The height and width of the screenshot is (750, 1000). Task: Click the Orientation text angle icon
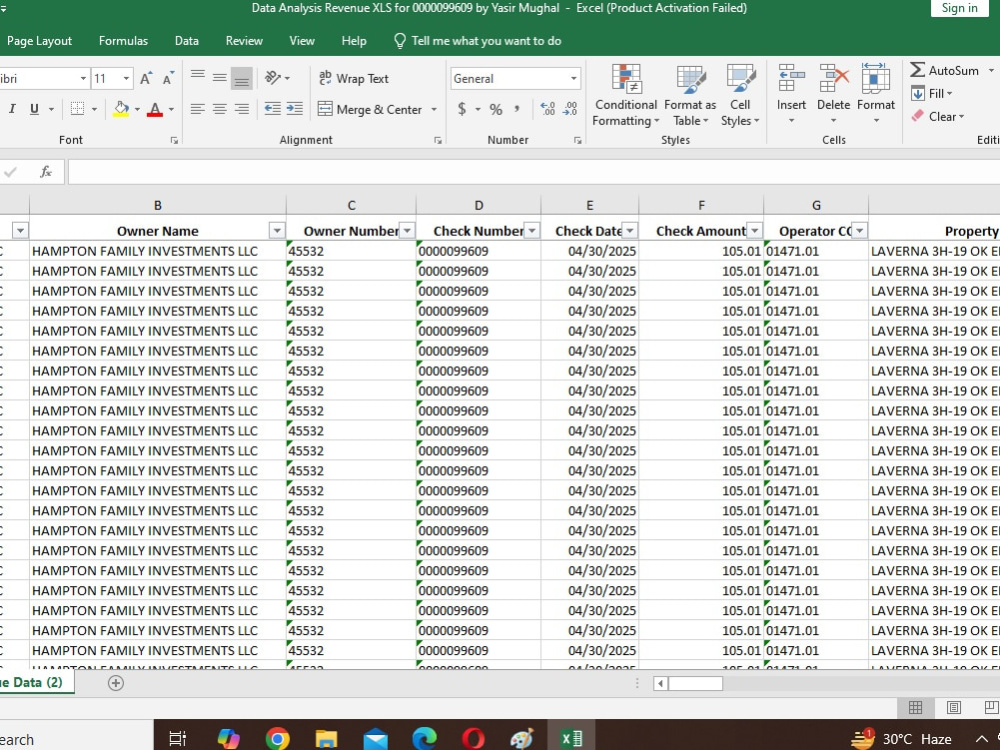(274, 78)
